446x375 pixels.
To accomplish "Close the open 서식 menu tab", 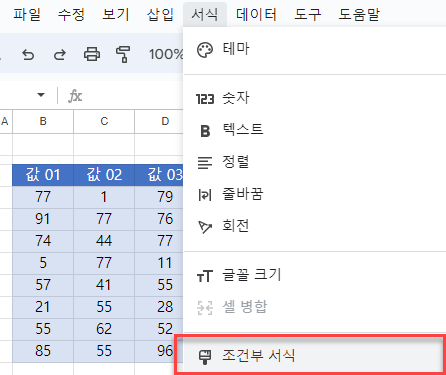I will [205, 14].
